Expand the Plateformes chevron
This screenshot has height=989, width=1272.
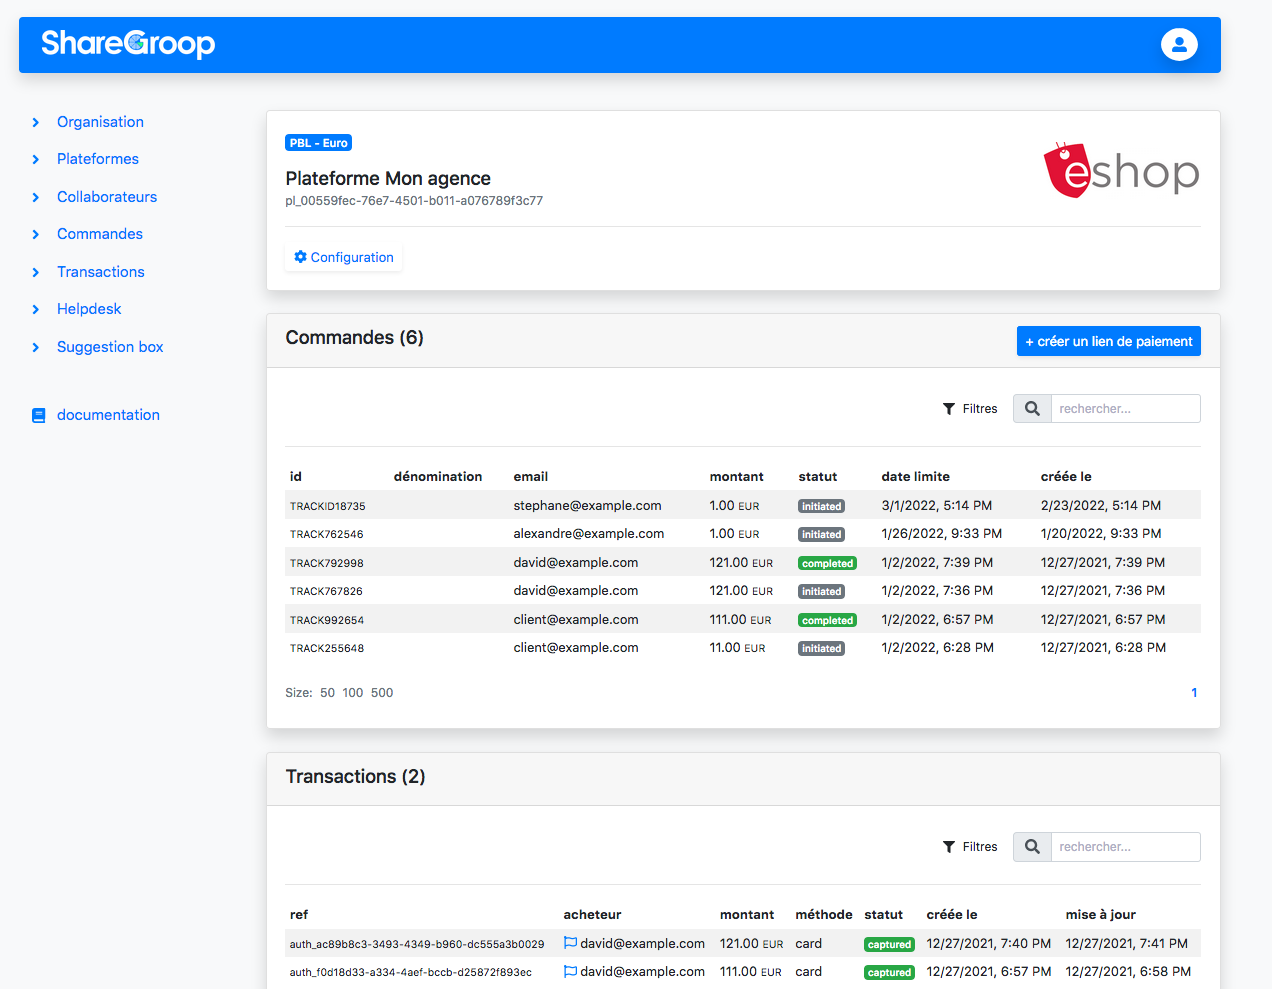tap(36, 159)
